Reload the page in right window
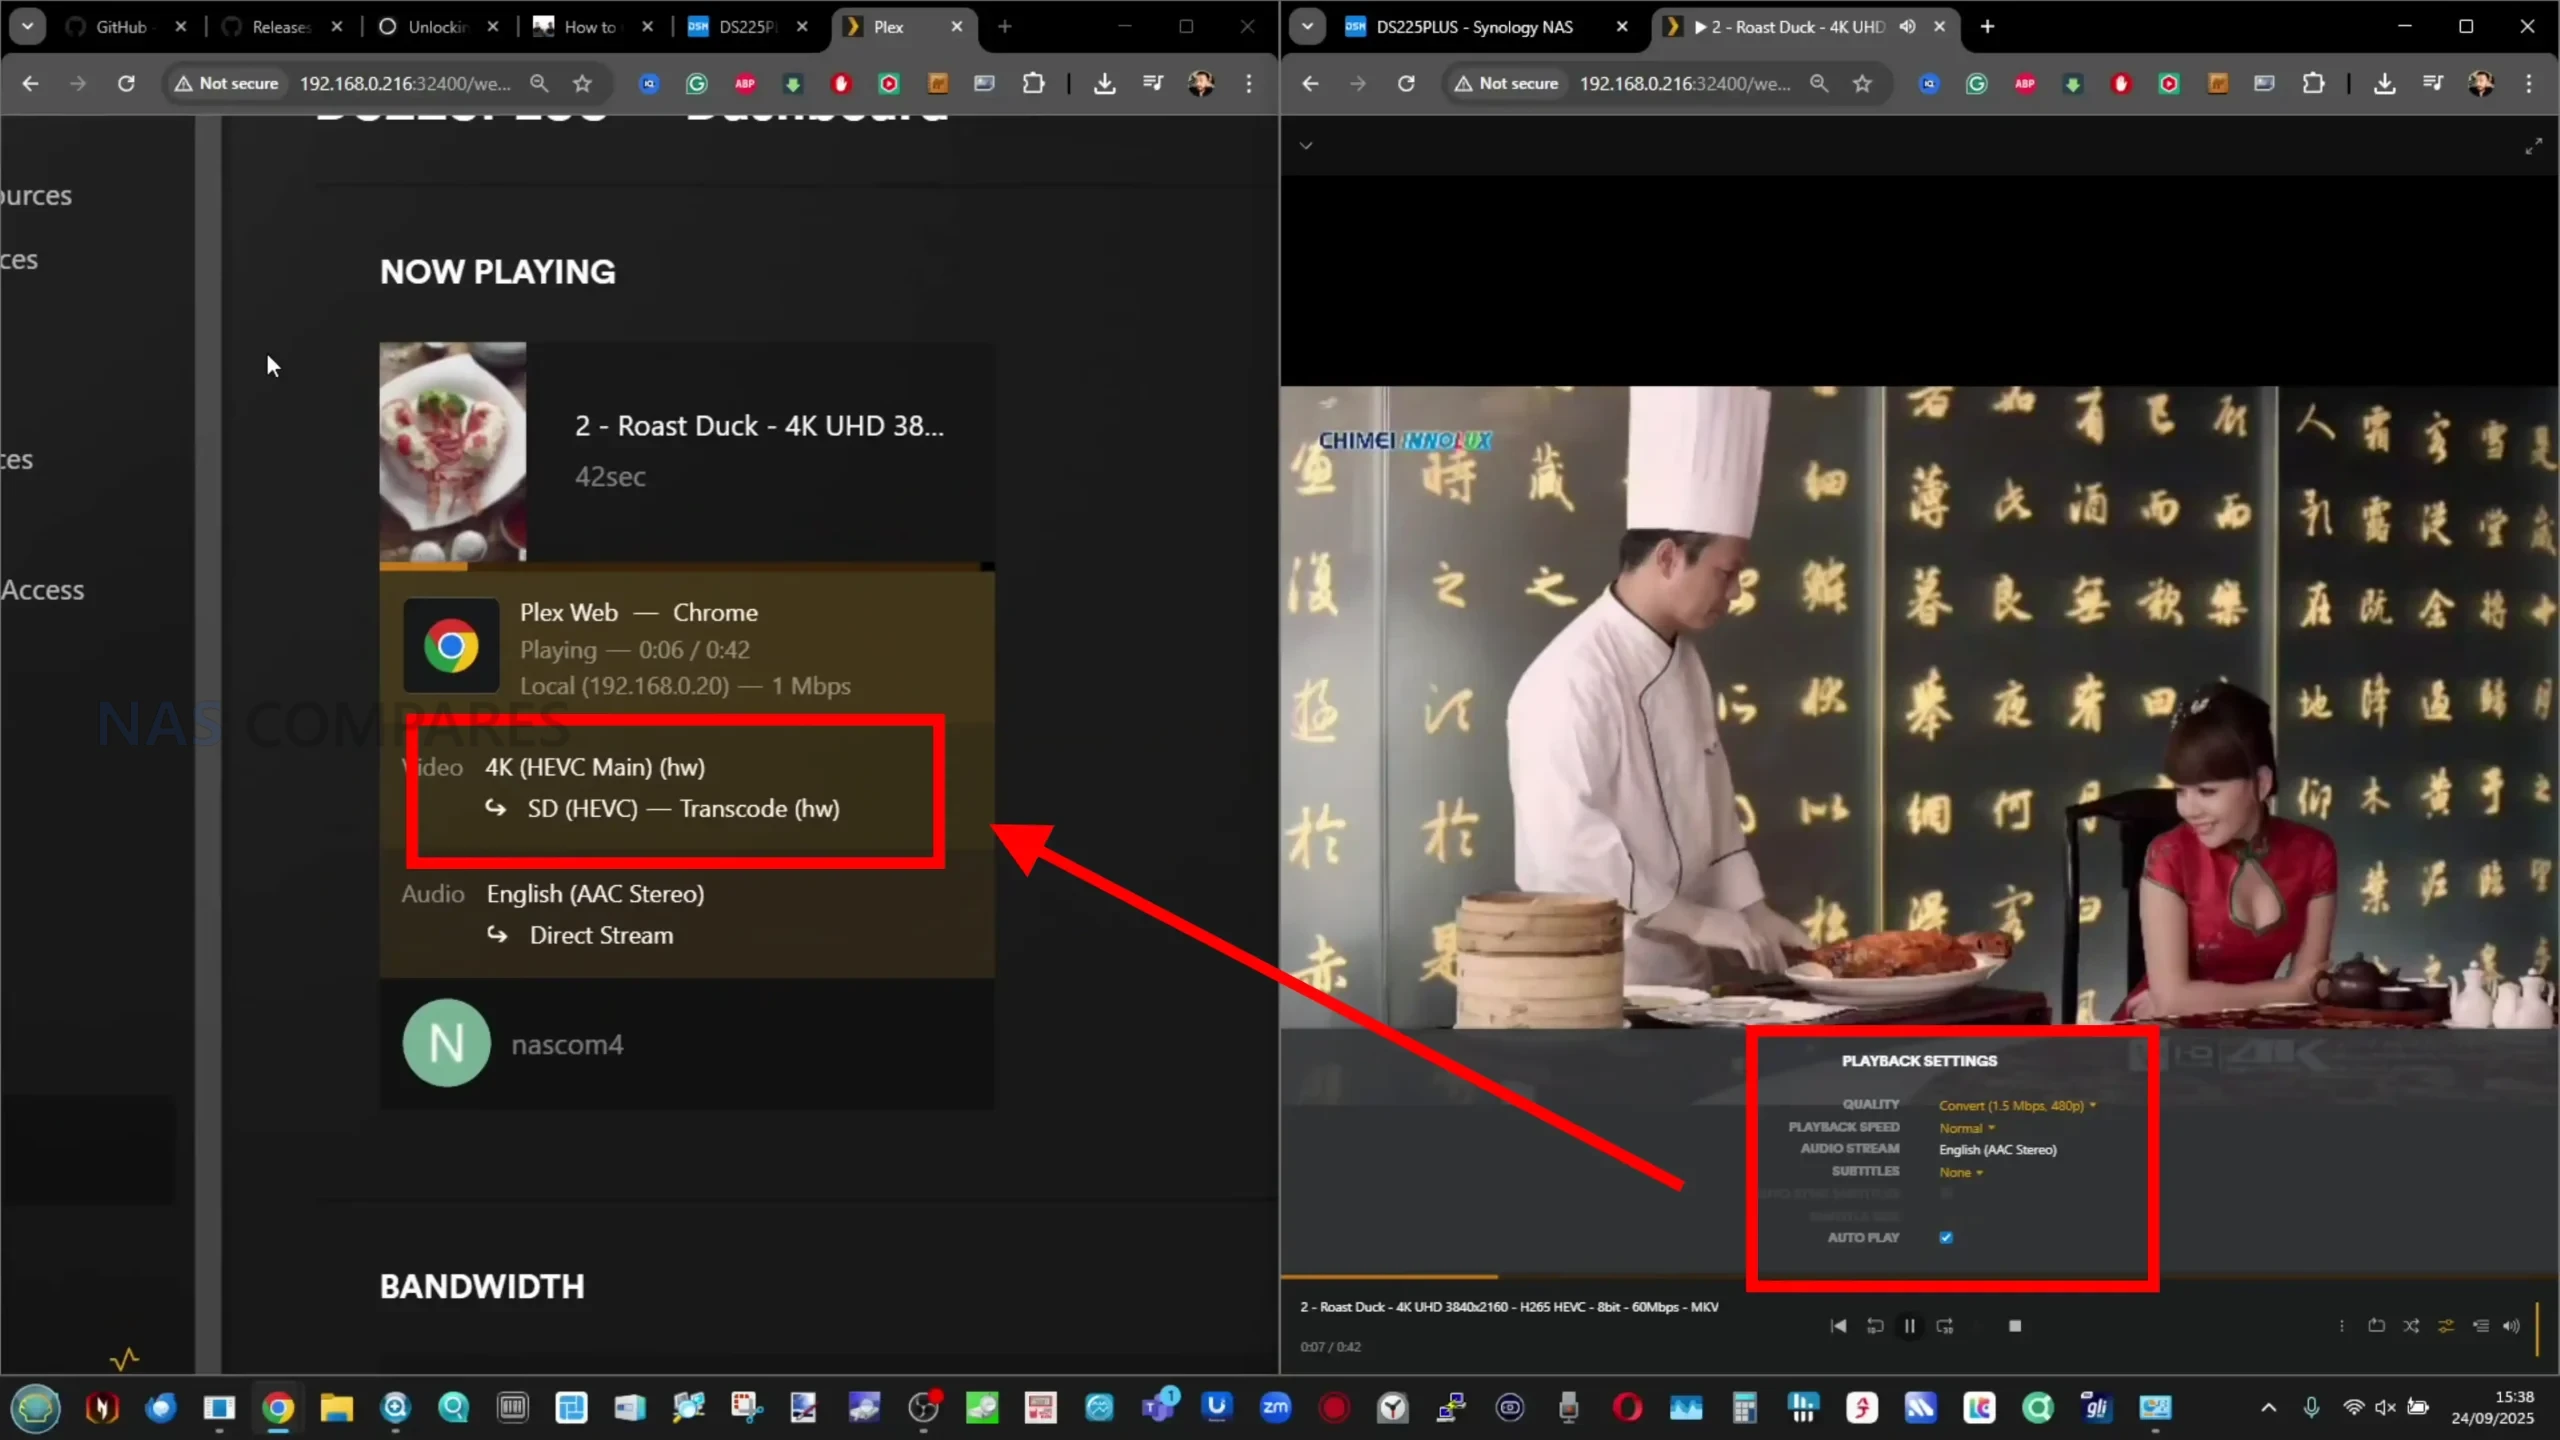The image size is (2560, 1440). [x=1406, y=83]
